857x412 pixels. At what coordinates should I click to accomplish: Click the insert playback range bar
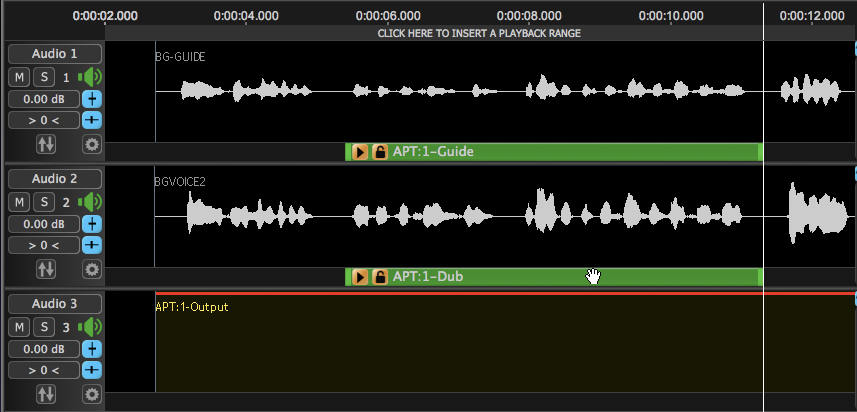[x=478, y=33]
